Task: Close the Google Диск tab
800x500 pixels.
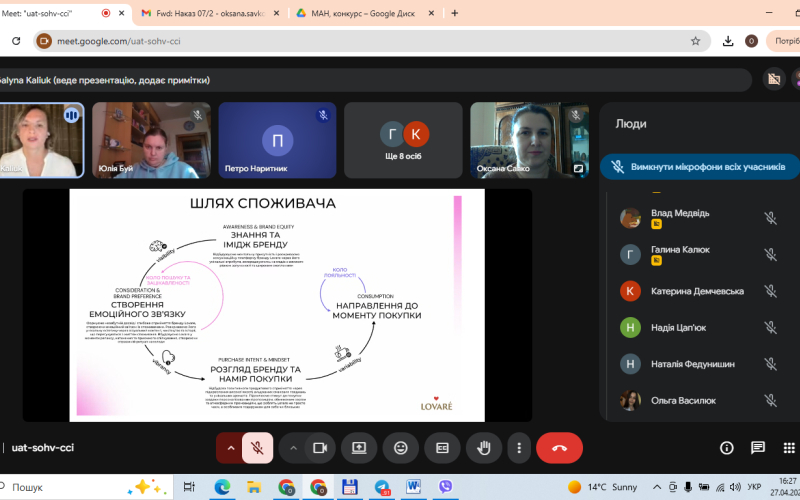Action: [x=431, y=13]
